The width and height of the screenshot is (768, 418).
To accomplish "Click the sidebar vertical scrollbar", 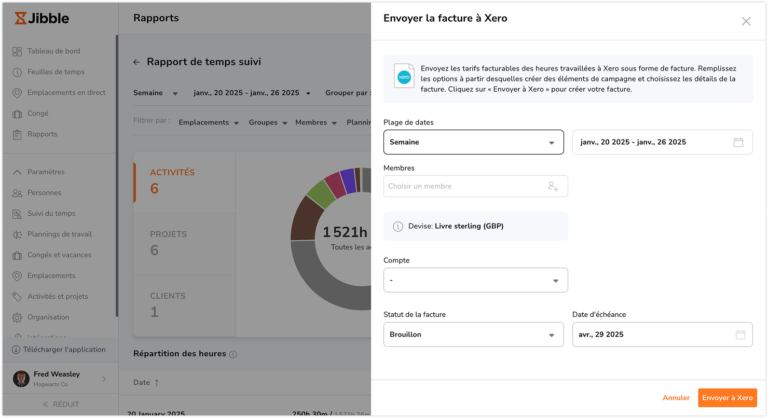I will (117, 175).
